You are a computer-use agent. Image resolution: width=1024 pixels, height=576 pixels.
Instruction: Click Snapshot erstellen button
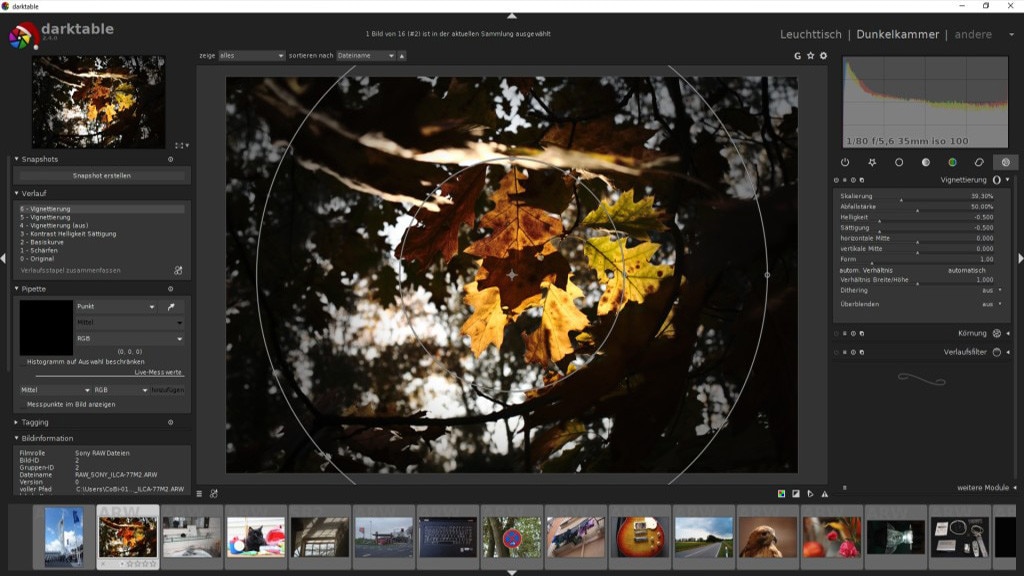[102, 176]
